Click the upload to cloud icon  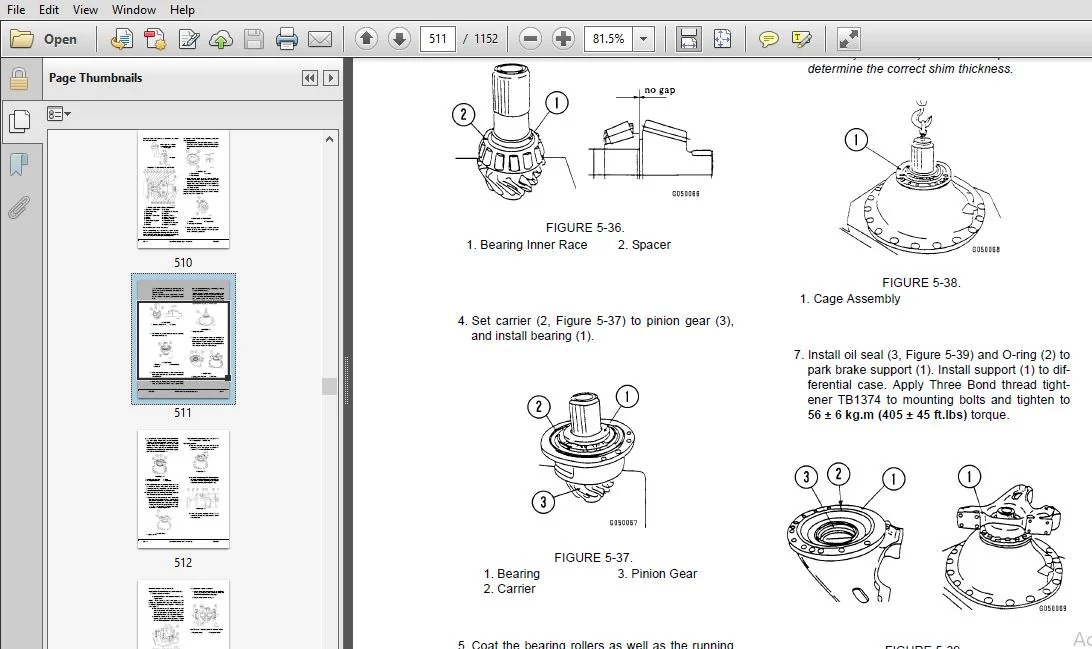click(221, 39)
